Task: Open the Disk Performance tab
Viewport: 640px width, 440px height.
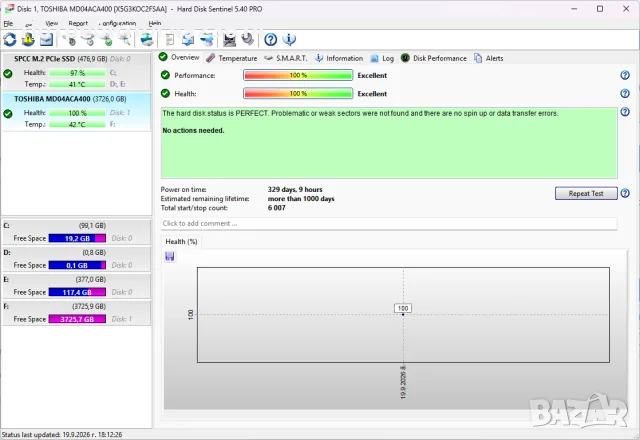Action: tap(433, 58)
